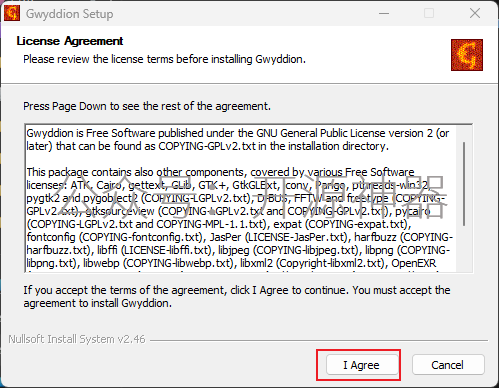The image size is (499, 388).
Task: Cancel the Gwyddion installation
Action: [x=448, y=365]
